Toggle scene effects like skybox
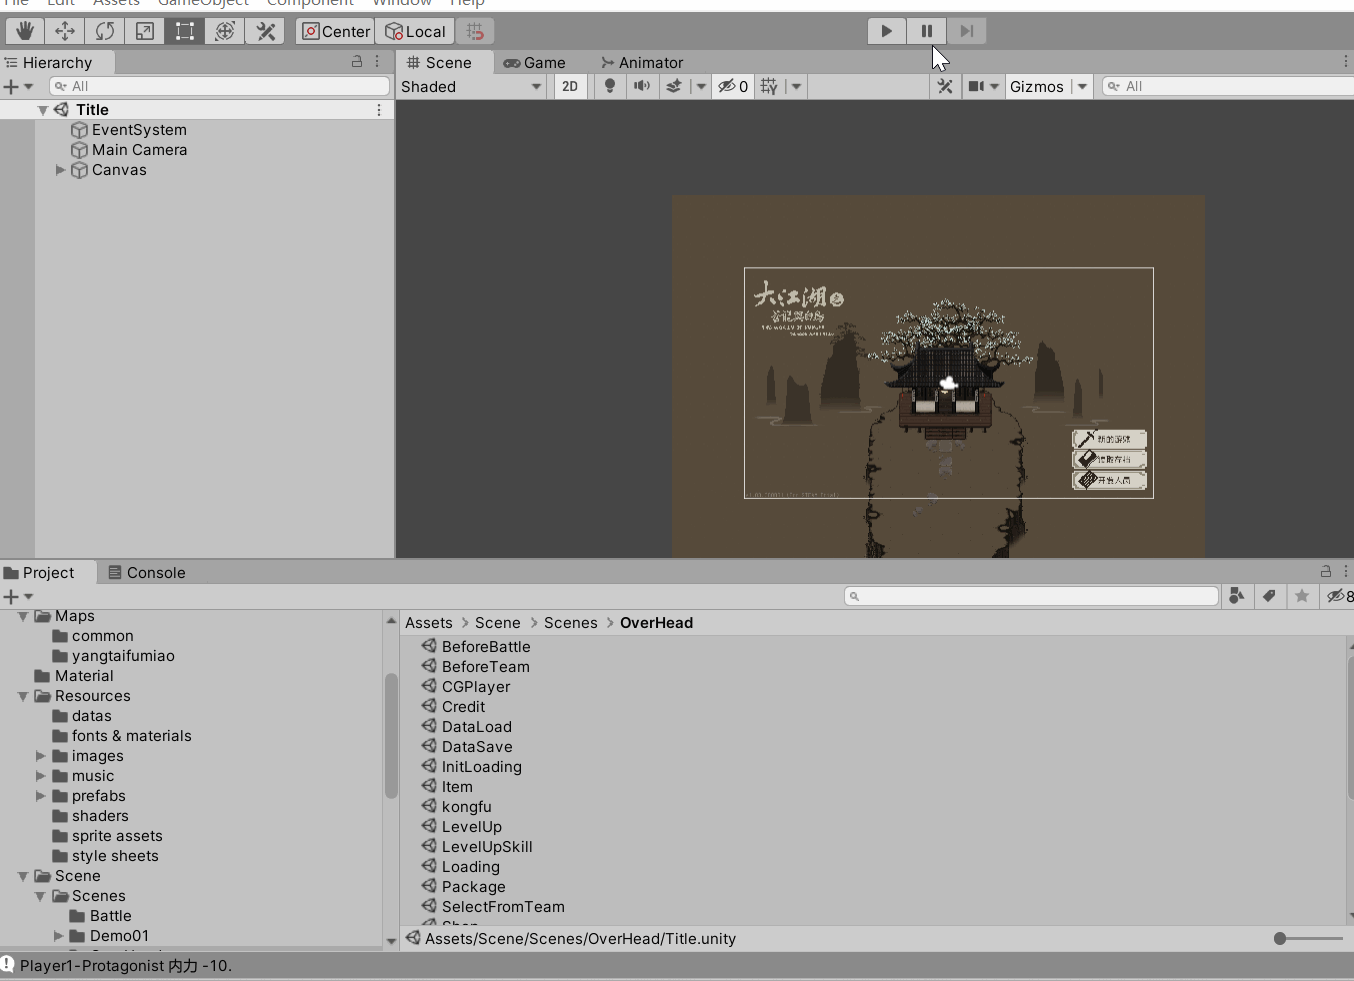This screenshot has width=1354, height=981. 674,86
